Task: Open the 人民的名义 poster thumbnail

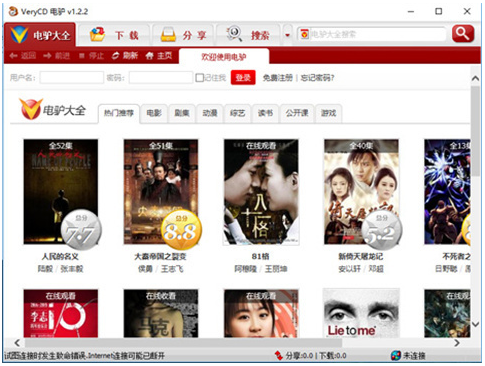Action: 61,192
